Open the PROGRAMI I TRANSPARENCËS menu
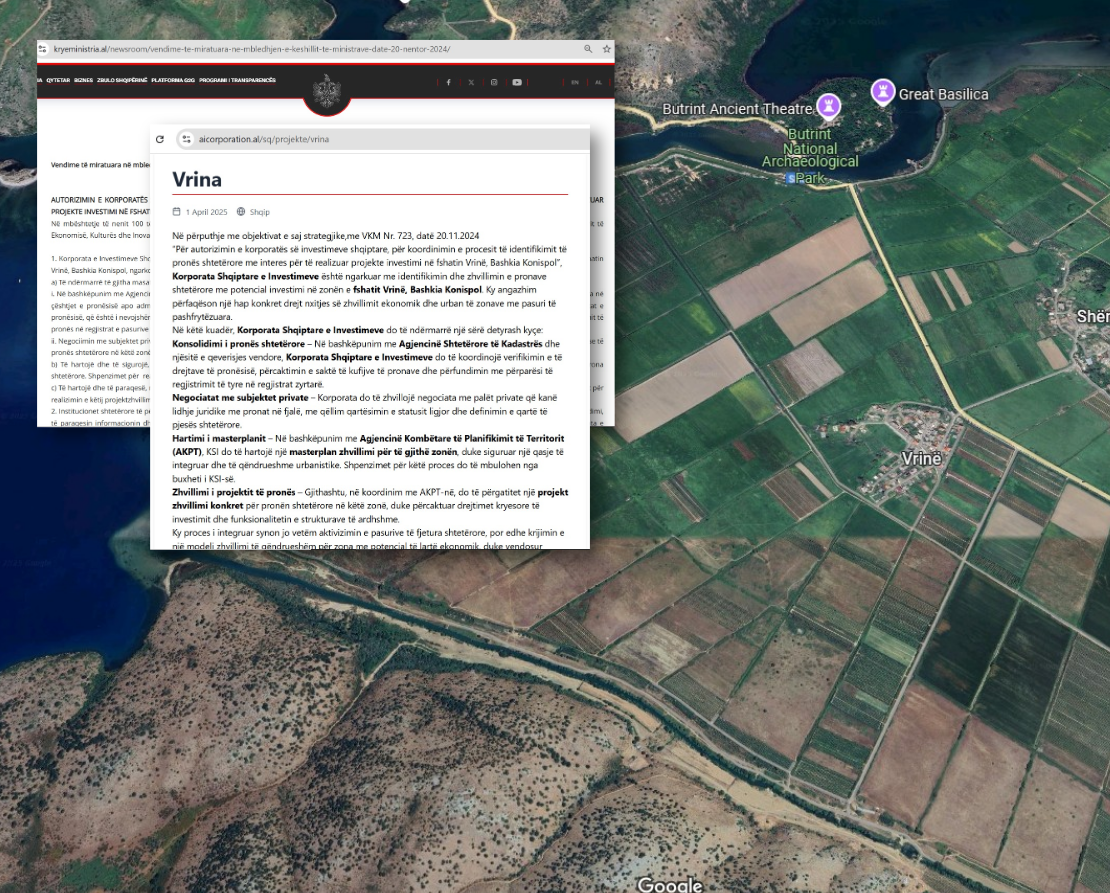 [237, 80]
